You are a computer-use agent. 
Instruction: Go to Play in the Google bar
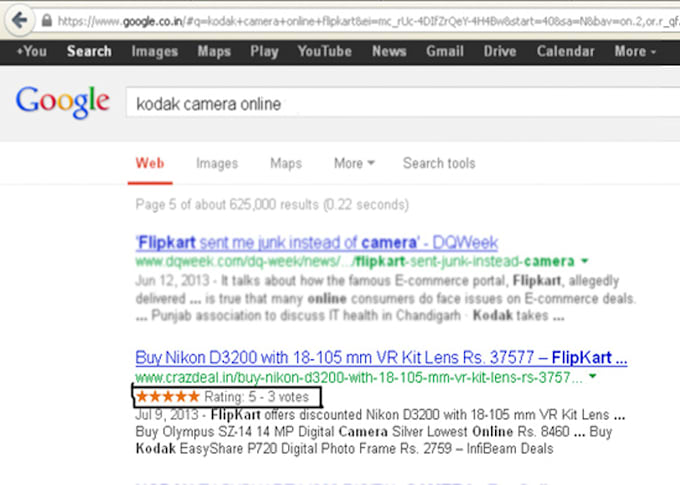pyautogui.click(x=264, y=51)
